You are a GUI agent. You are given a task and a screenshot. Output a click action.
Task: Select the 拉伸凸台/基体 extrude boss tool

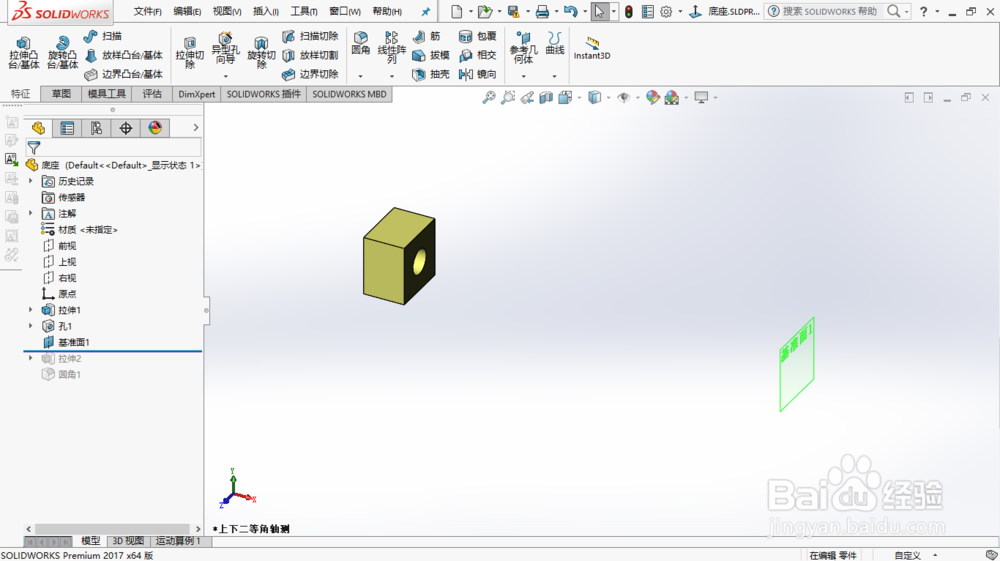point(24,53)
